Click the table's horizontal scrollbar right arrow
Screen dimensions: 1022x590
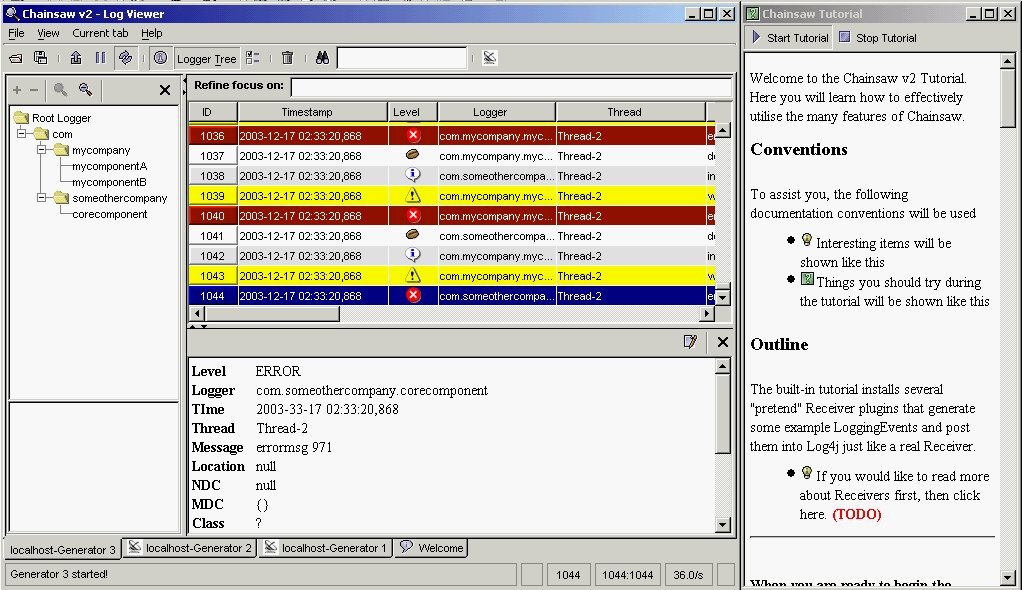pyautogui.click(x=707, y=314)
